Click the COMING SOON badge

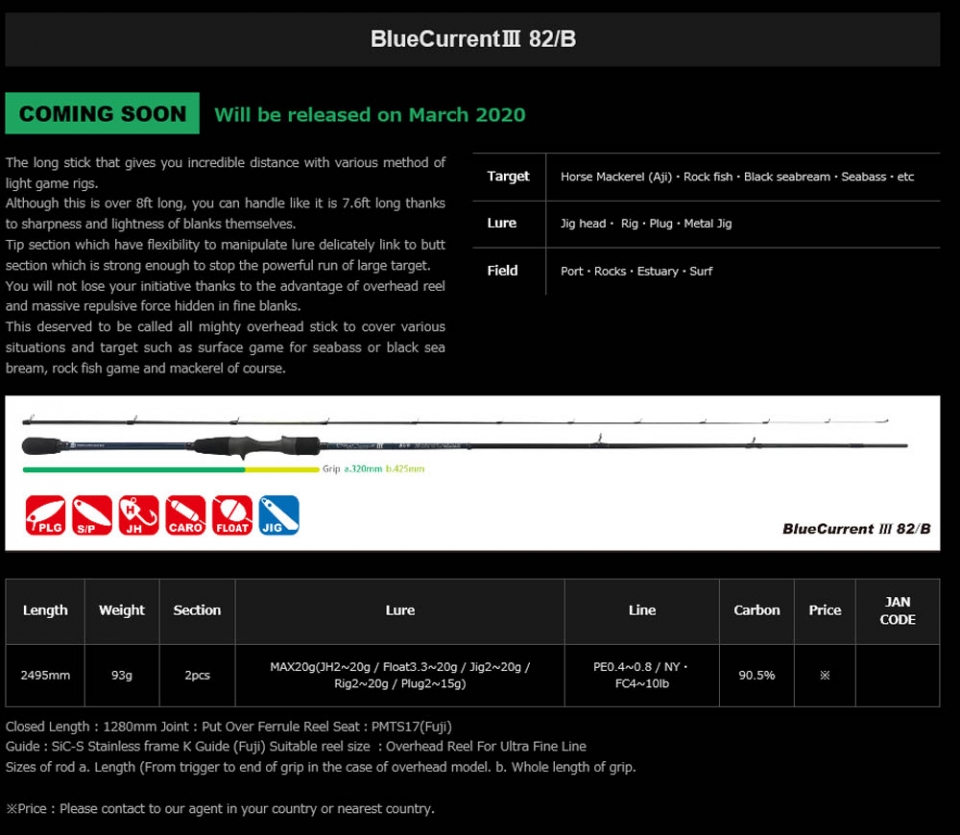click(x=102, y=113)
